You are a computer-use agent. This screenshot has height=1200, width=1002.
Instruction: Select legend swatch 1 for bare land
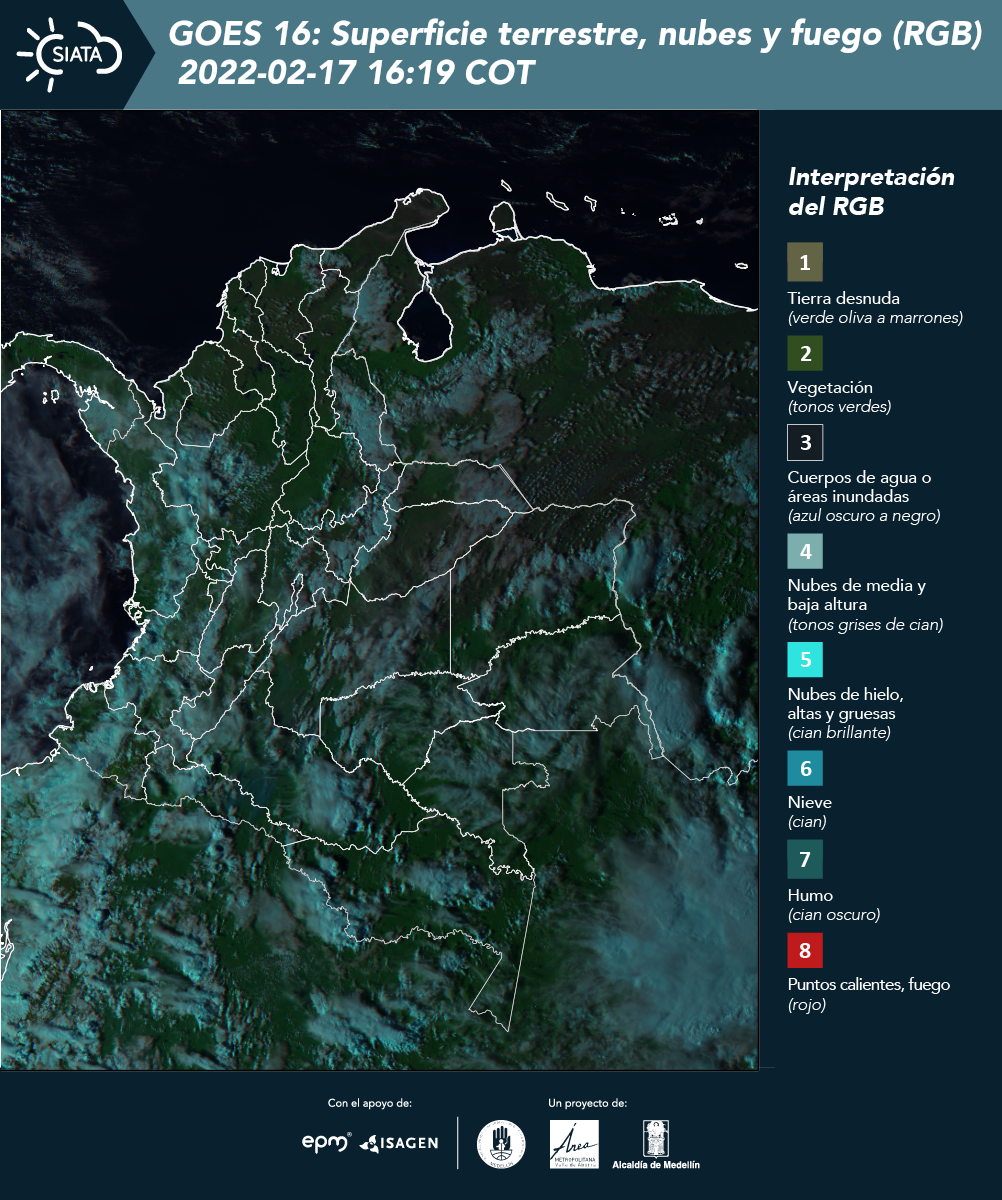pos(805,262)
